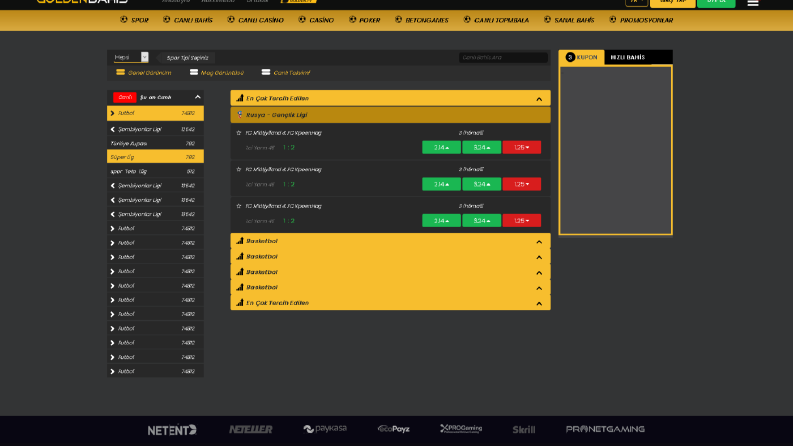793x446 pixels.
Task: Click the Genel Görünüm view icon
Action: (120, 72)
